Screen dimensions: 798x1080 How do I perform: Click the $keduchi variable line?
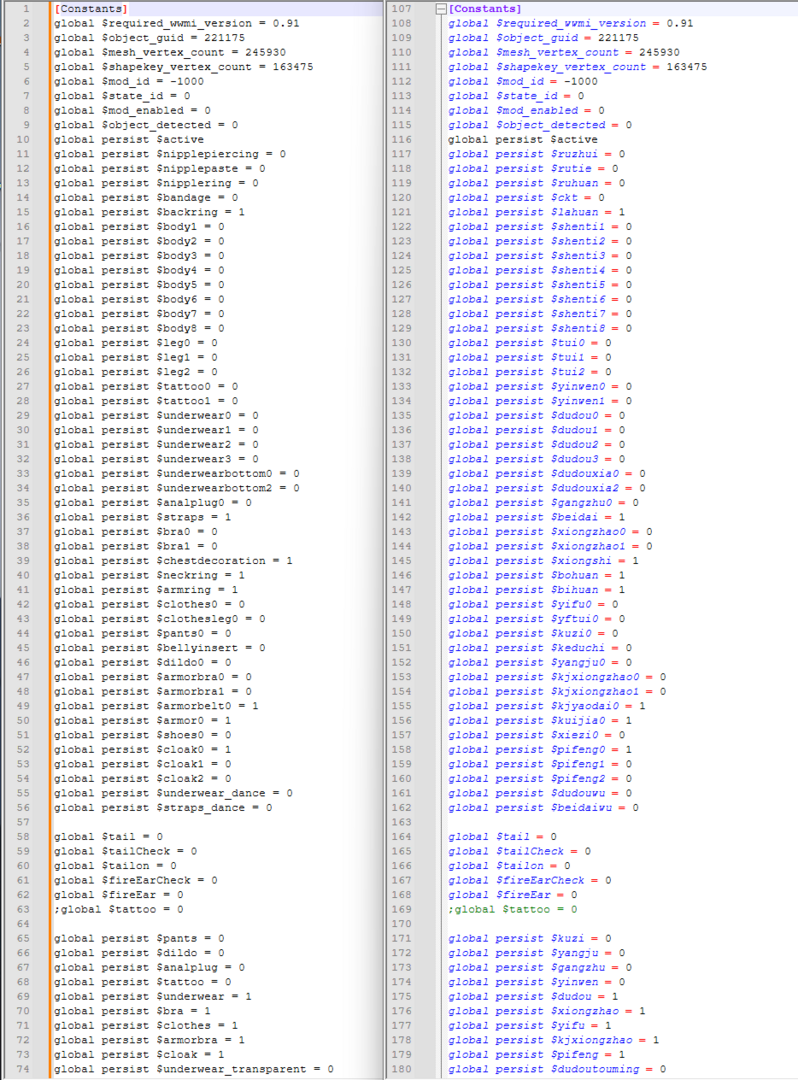pos(540,648)
